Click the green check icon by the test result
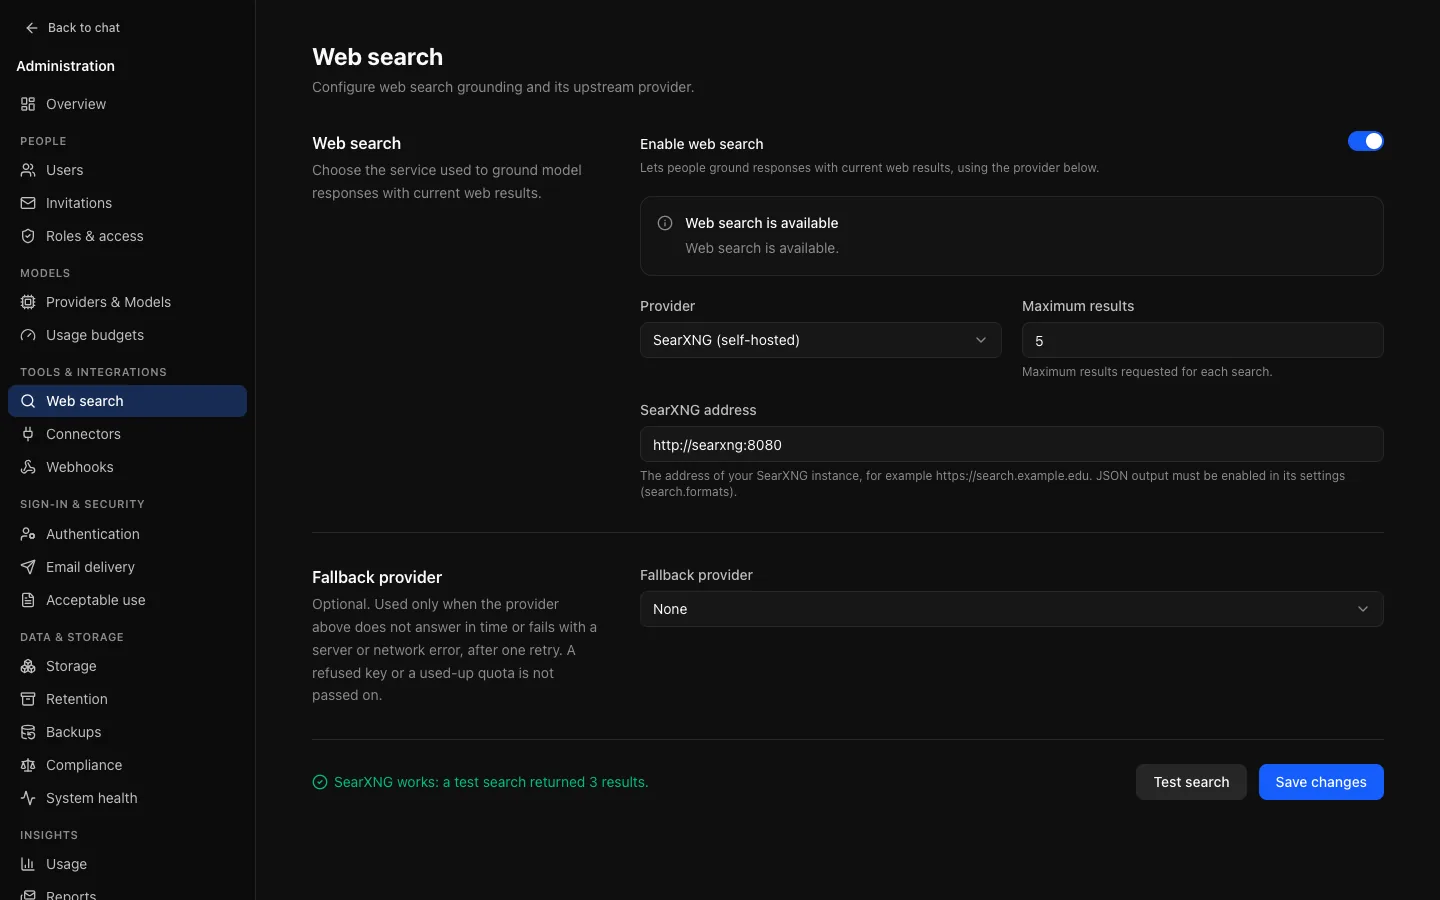This screenshot has height=900, width=1440. [x=320, y=782]
